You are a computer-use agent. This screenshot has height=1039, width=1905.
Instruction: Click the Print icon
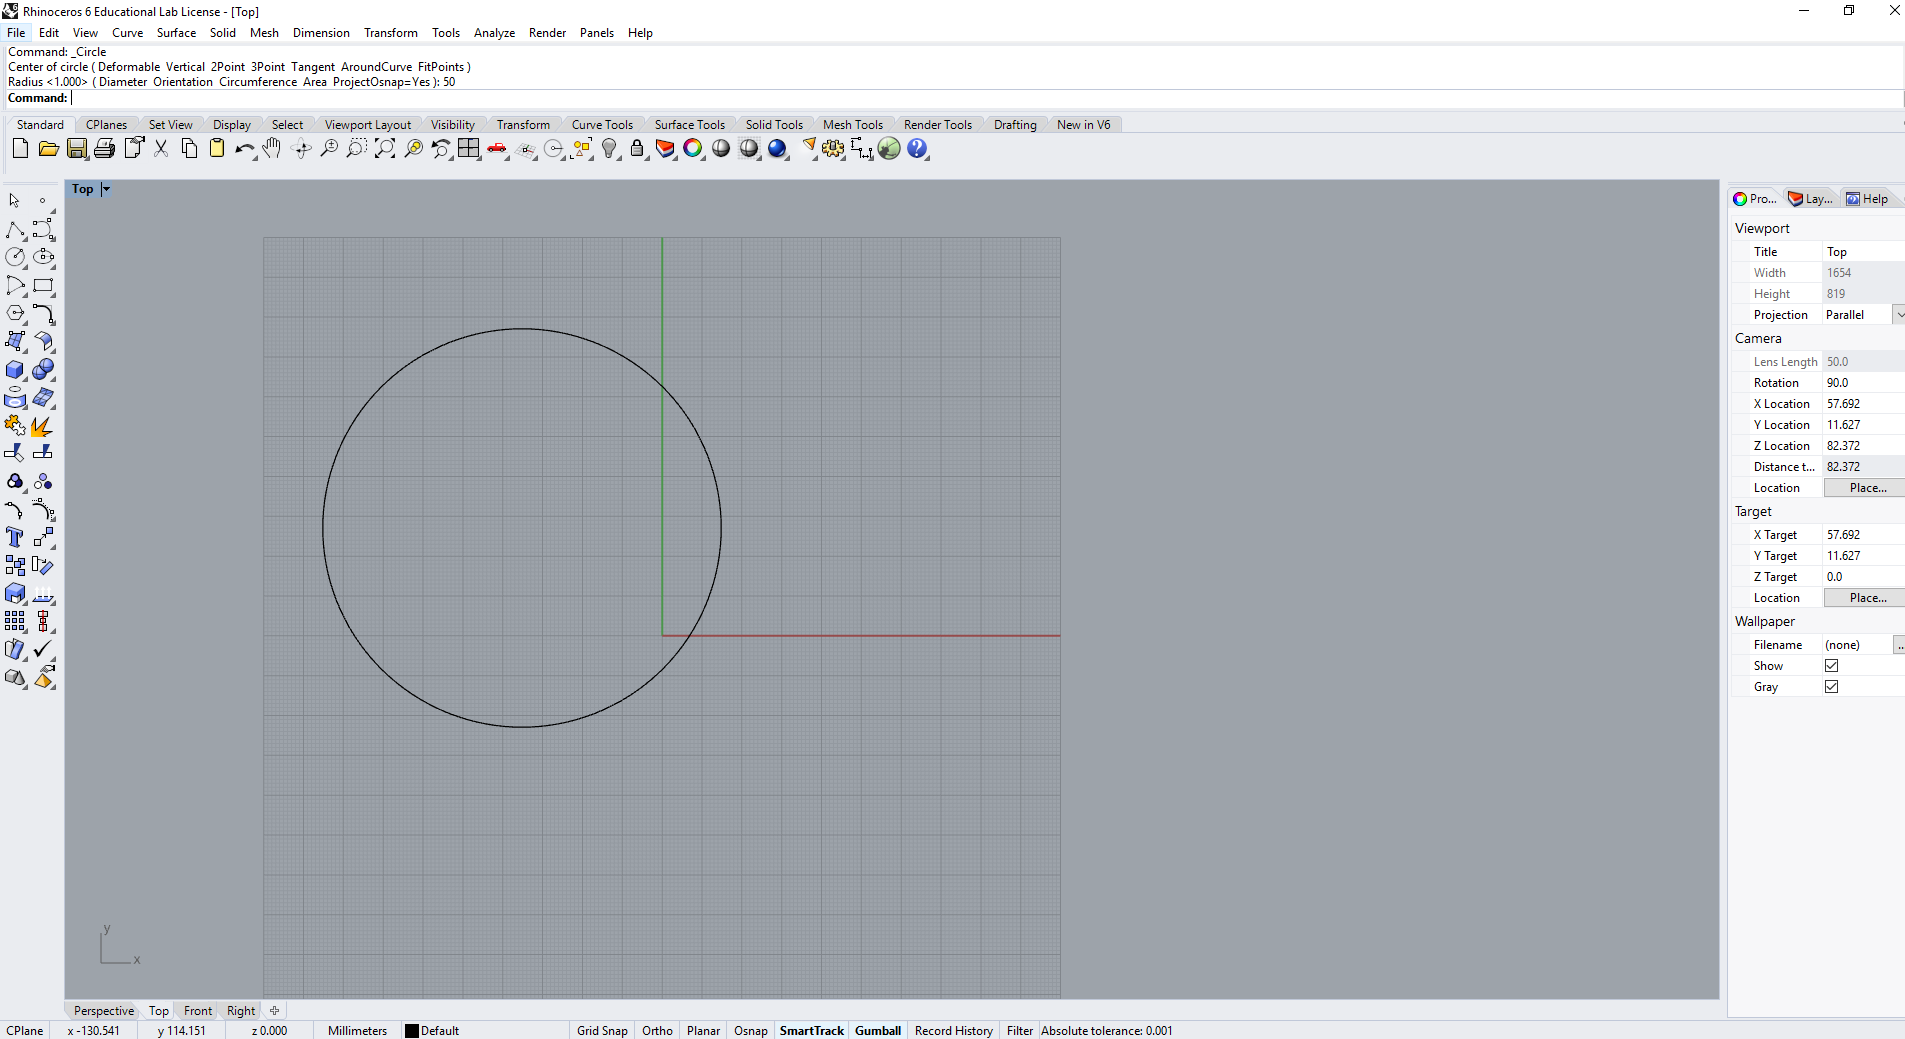(x=105, y=149)
